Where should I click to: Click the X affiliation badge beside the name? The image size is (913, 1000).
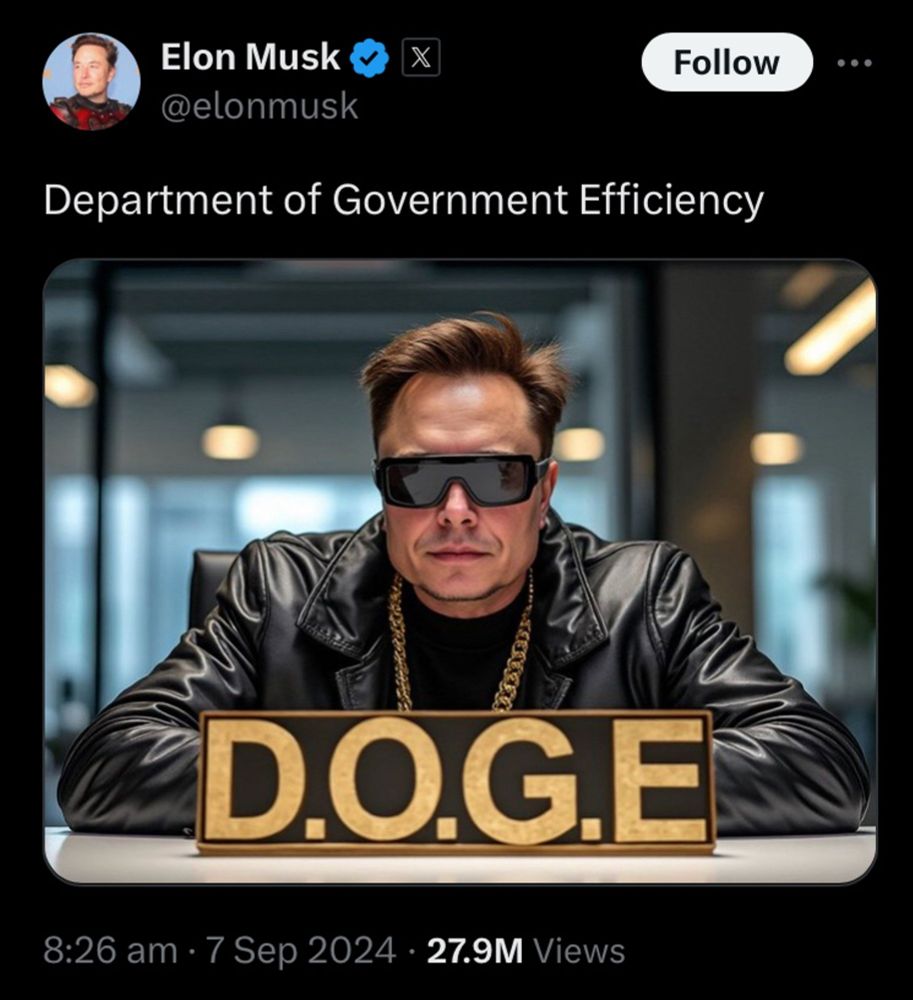[420, 58]
